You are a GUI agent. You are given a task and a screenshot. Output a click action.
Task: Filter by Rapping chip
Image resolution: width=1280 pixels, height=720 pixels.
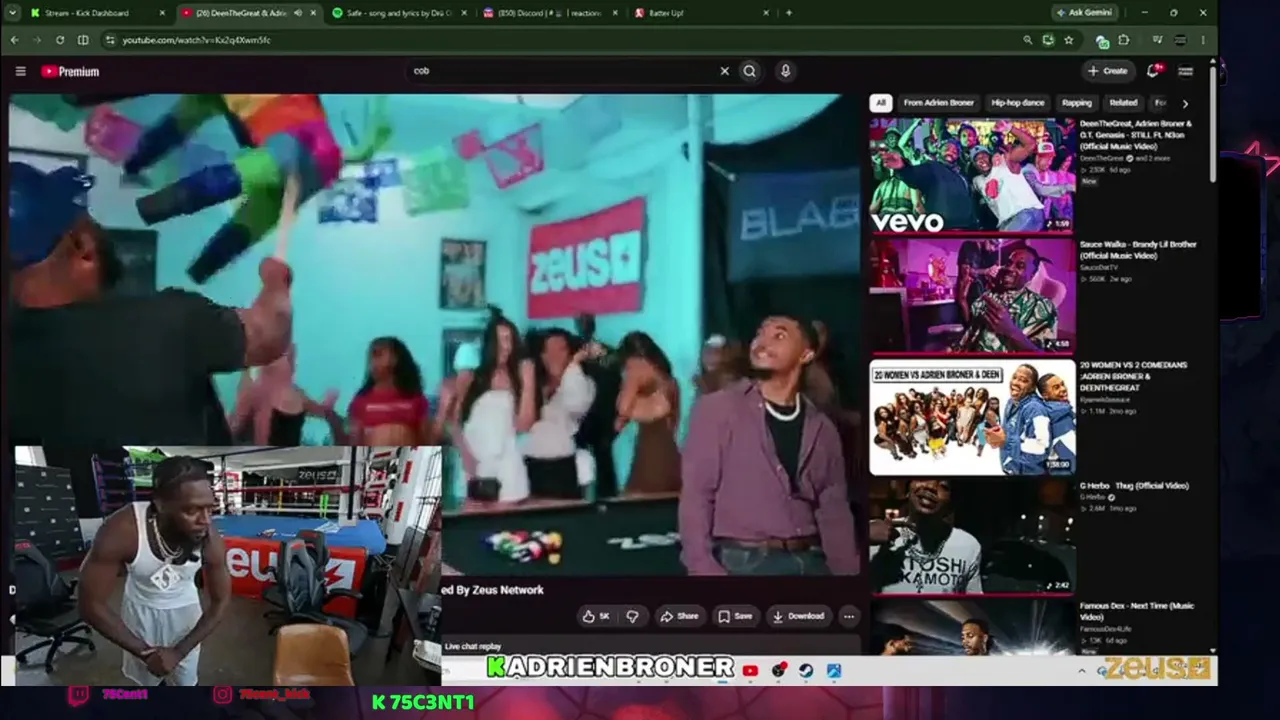coord(1077,103)
